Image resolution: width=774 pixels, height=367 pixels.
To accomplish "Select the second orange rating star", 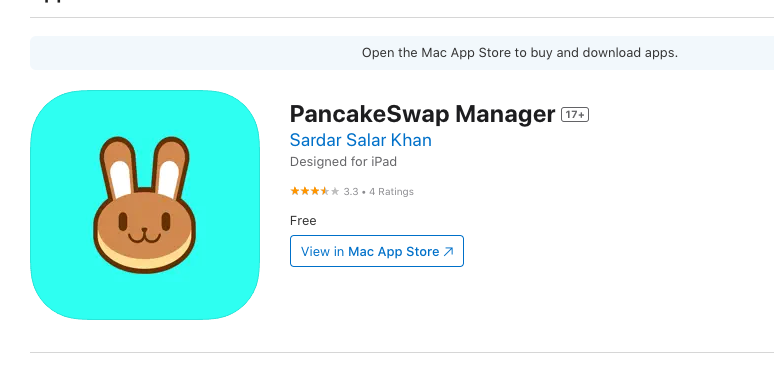I will (305, 191).
